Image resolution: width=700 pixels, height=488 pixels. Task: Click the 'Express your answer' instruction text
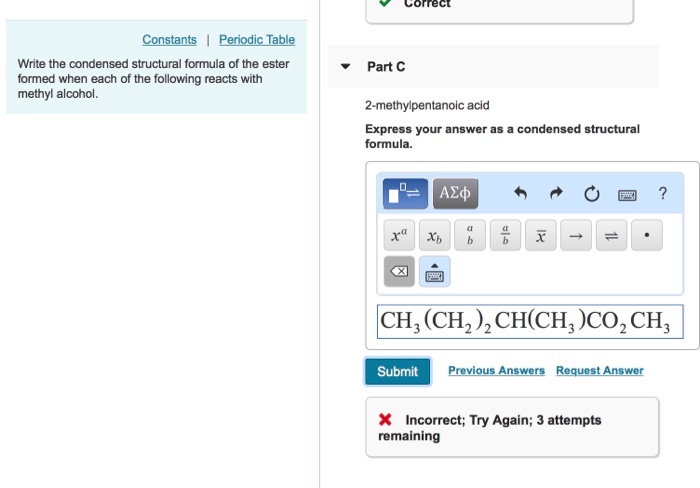502,136
